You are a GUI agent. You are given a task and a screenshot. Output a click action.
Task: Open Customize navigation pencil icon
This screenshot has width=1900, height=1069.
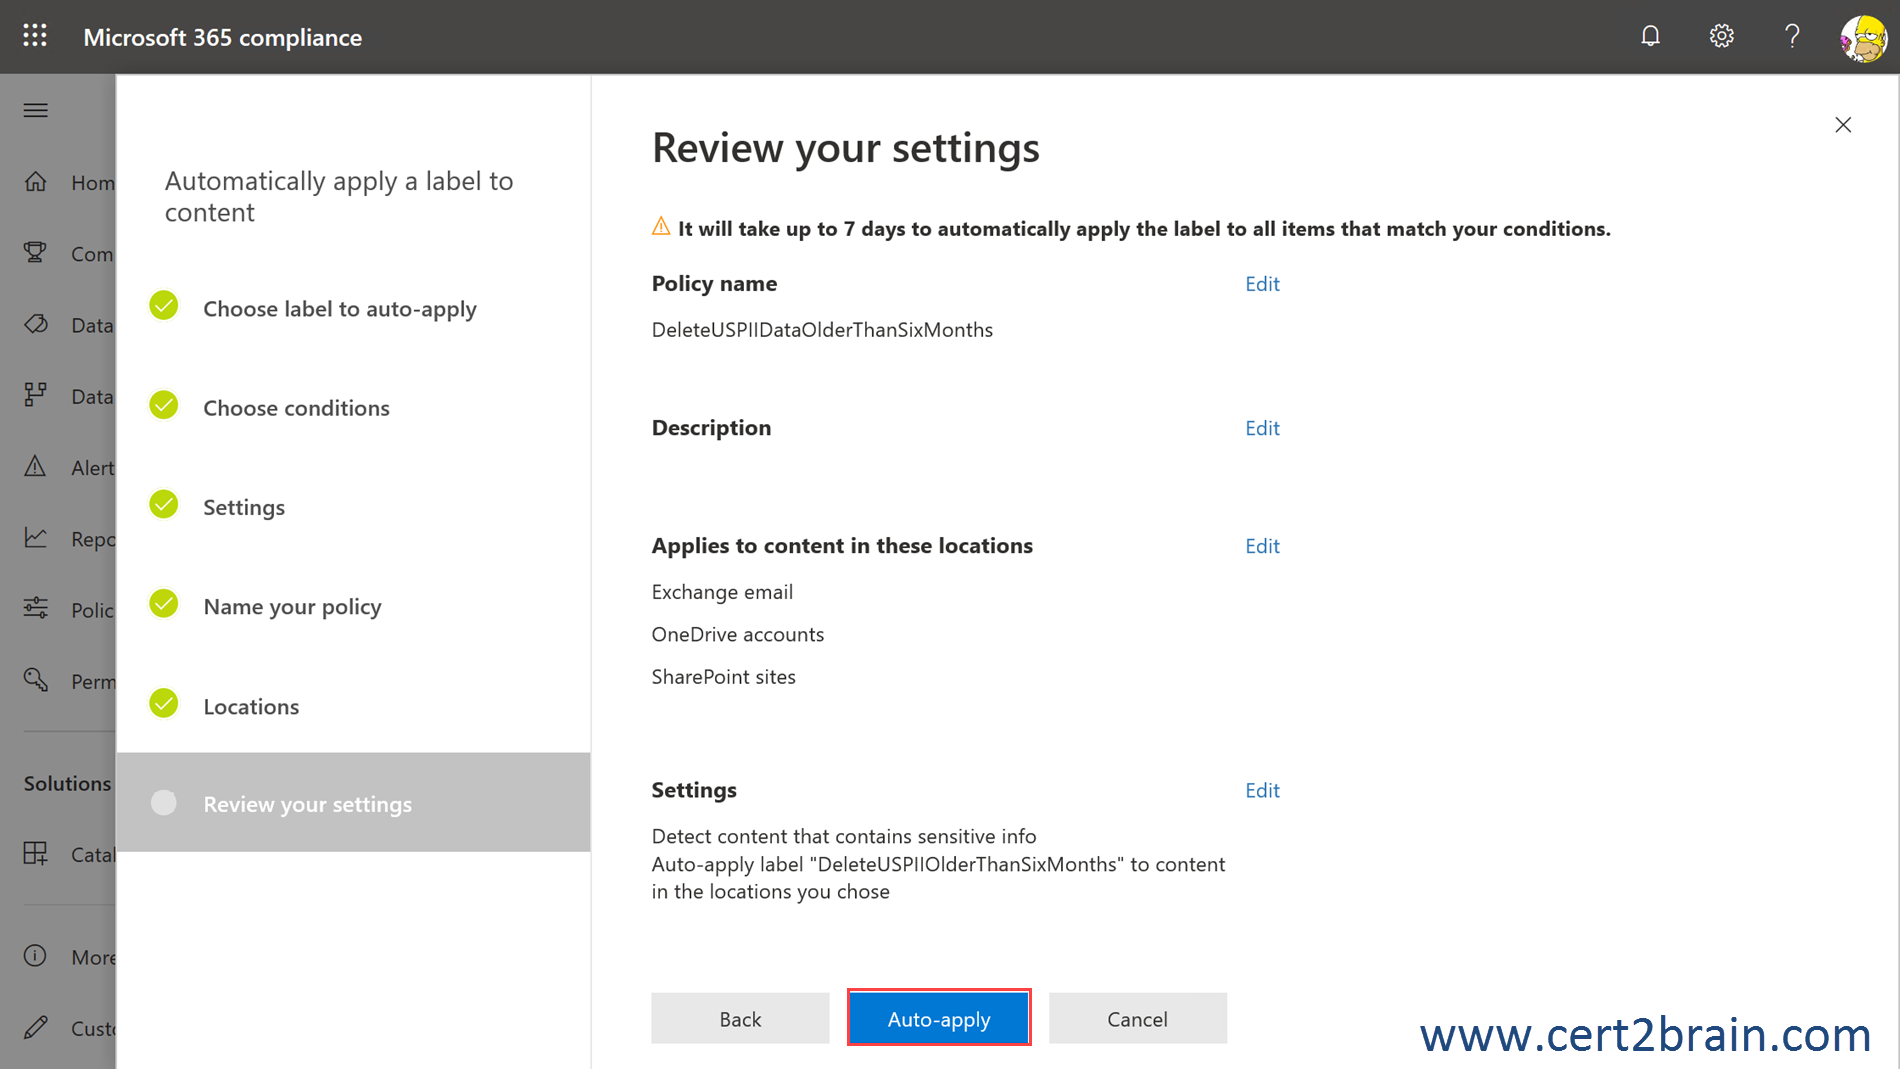pos(36,1027)
